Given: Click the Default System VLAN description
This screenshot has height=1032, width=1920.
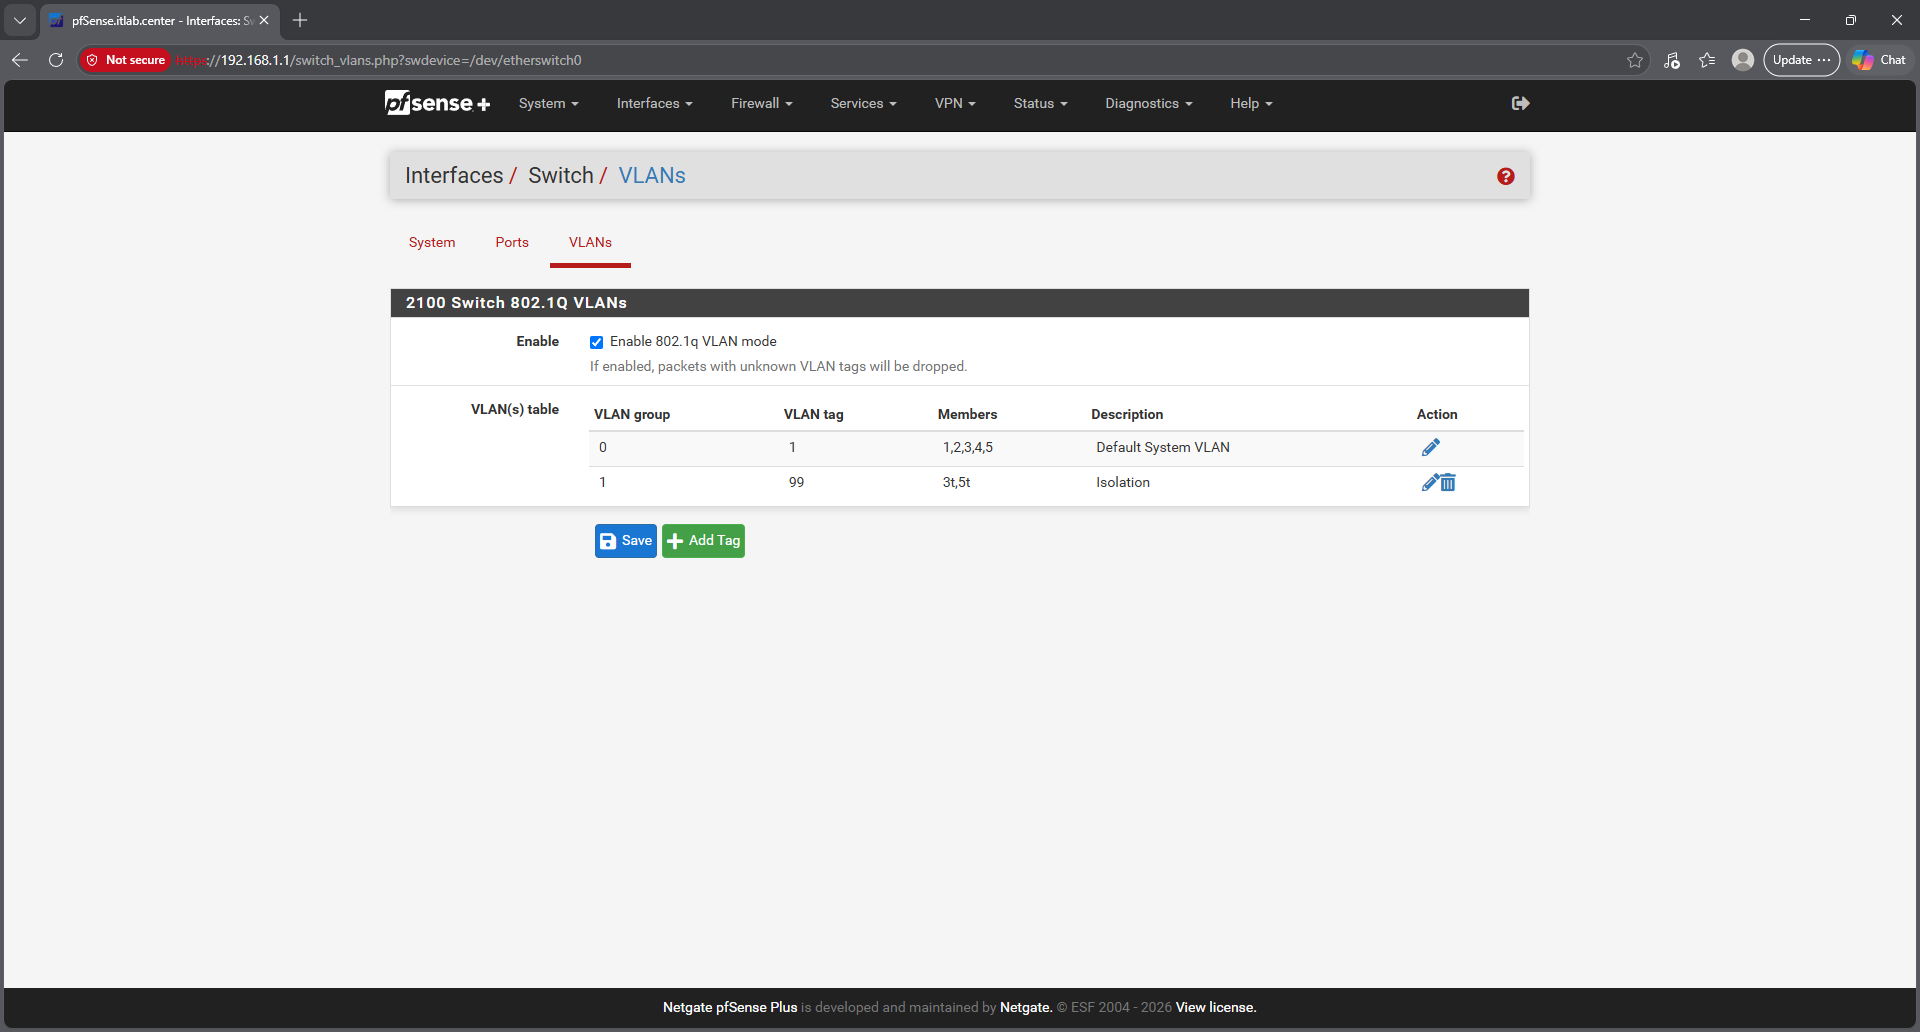Looking at the screenshot, I should tap(1163, 448).
